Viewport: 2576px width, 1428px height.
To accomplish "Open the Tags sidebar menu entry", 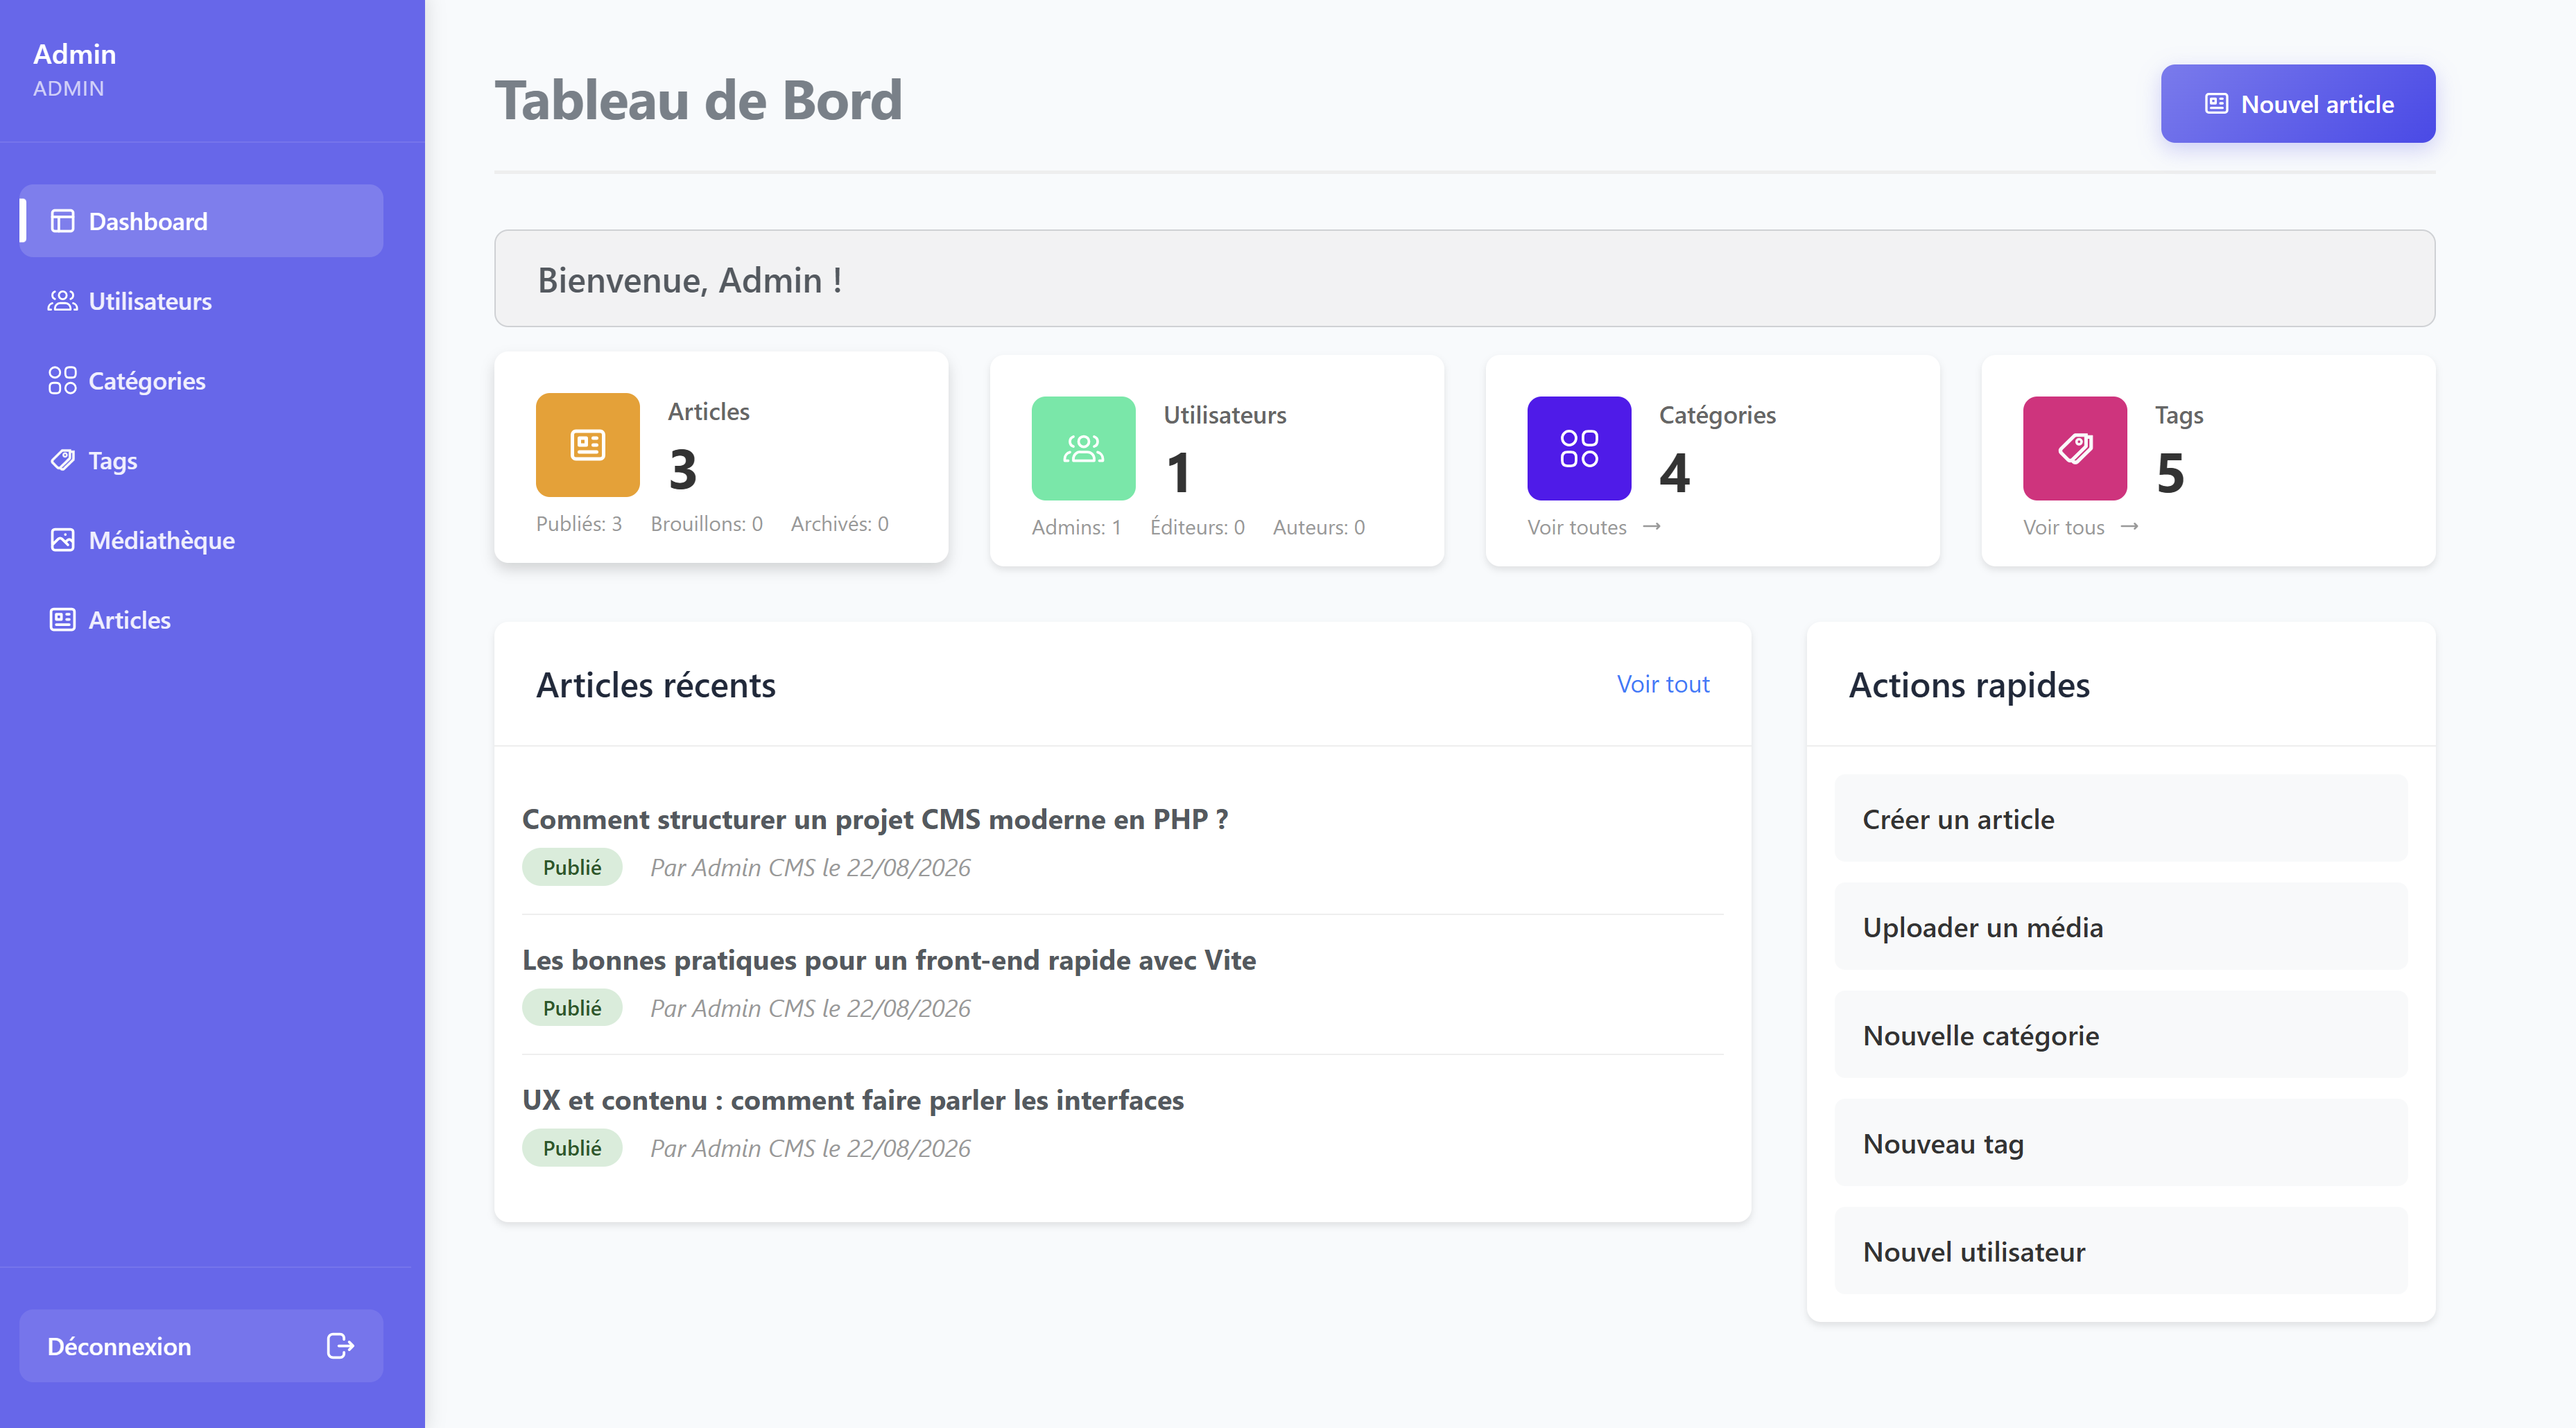I will (x=201, y=460).
